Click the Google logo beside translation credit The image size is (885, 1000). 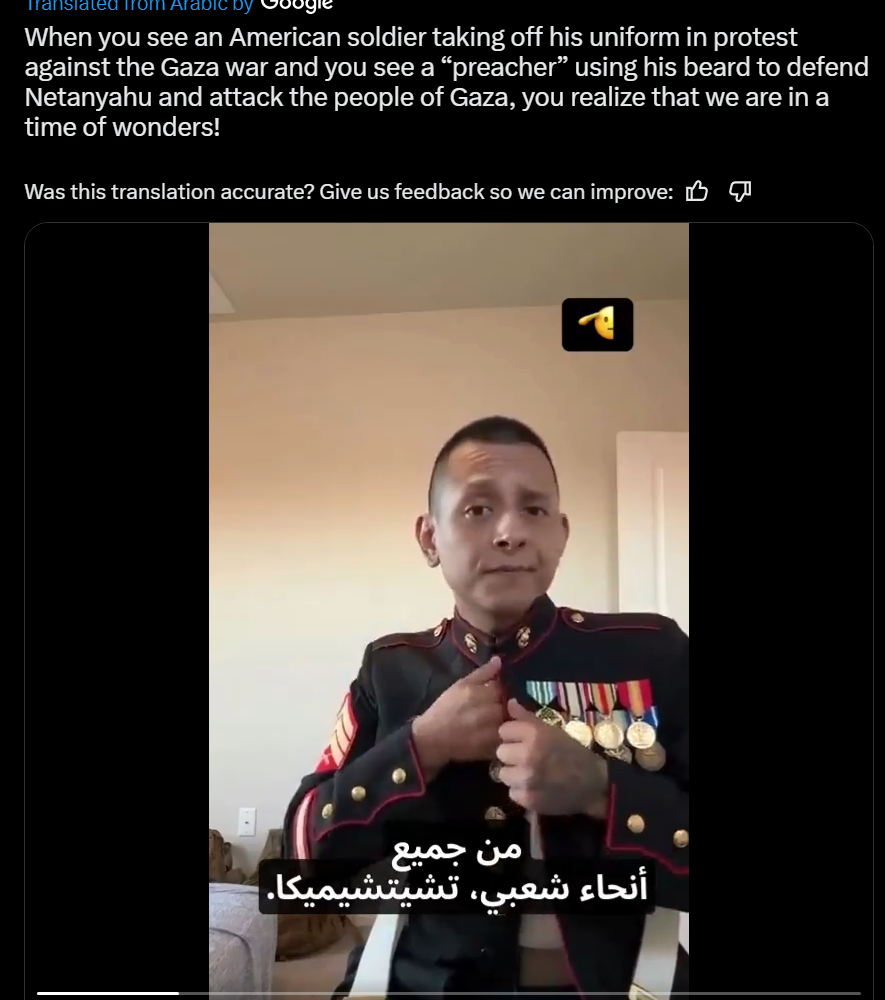[x=297, y=5]
